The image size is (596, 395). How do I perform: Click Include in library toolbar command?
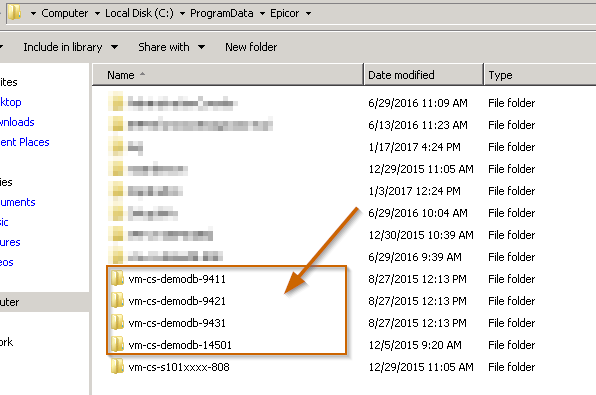click(x=63, y=47)
